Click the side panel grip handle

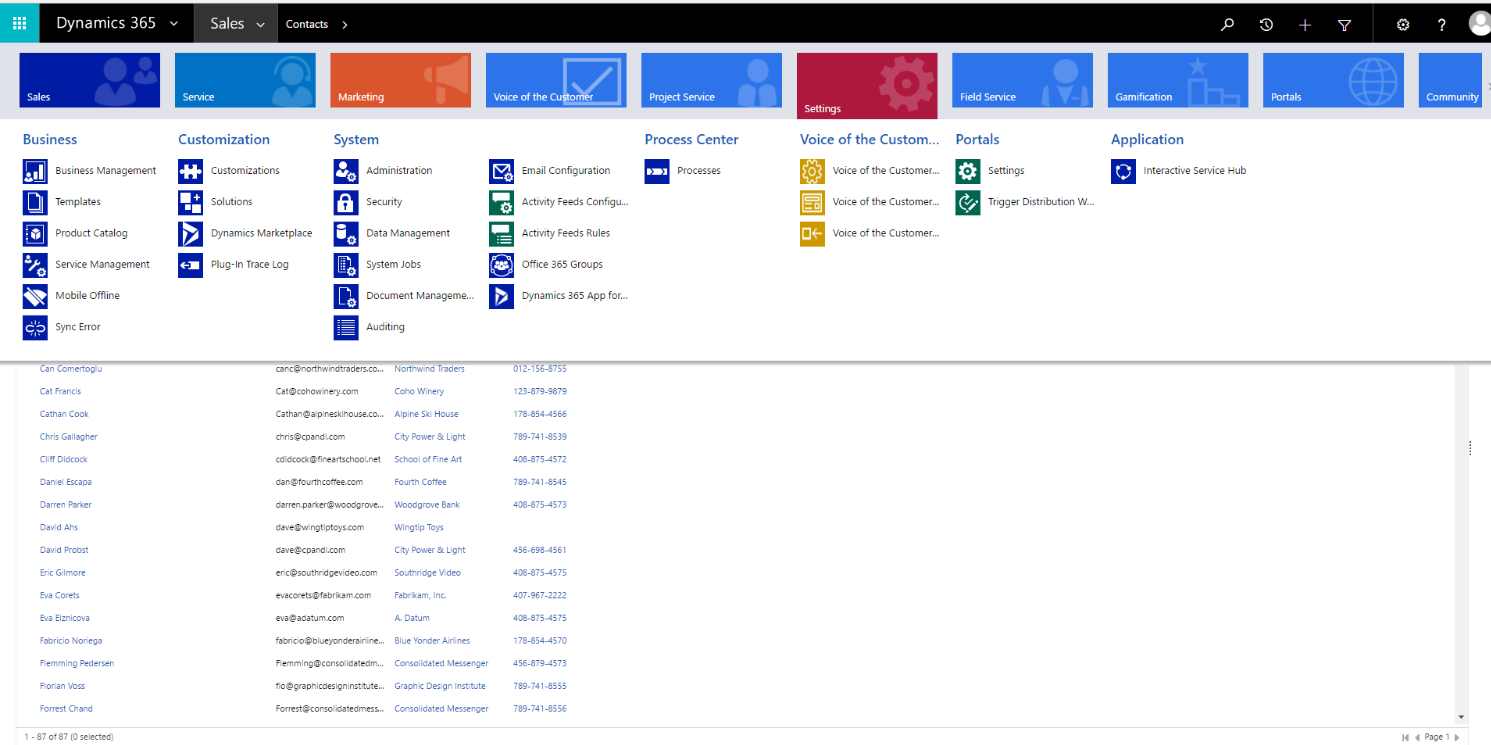pyautogui.click(x=1470, y=448)
